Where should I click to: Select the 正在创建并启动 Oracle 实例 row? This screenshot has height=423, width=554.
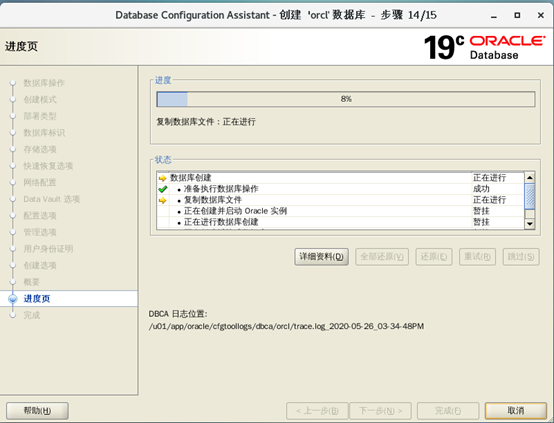coord(341,211)
